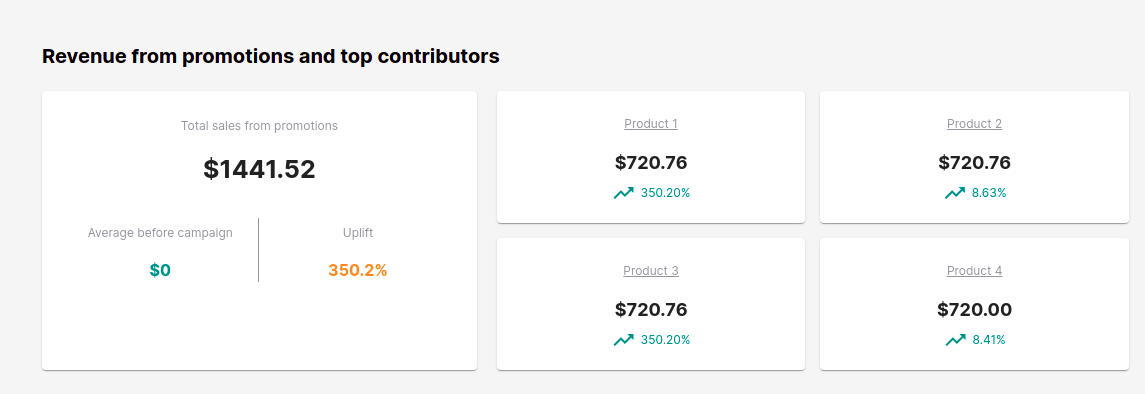Click the 8.63% growth percentage
1145x394 pixels.
pyautogui.click(x=989, y=193)
